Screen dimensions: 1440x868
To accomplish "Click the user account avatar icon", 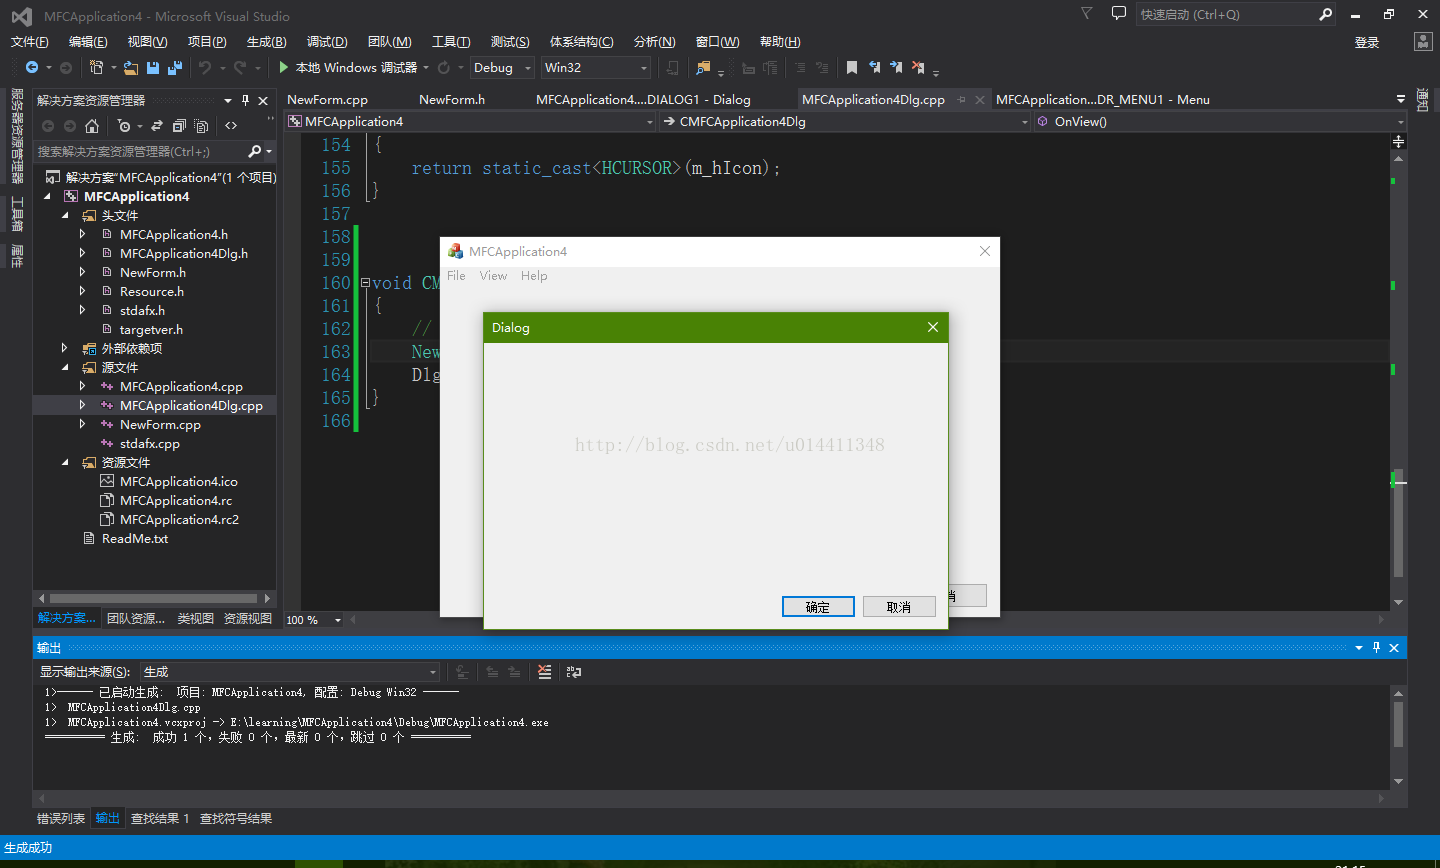I will point(1423,41).
